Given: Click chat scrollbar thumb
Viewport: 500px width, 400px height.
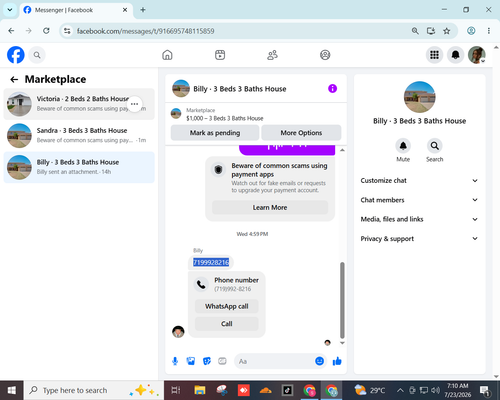Looking at the screenshot, I should pyautogui.click(x=342, y=300).
